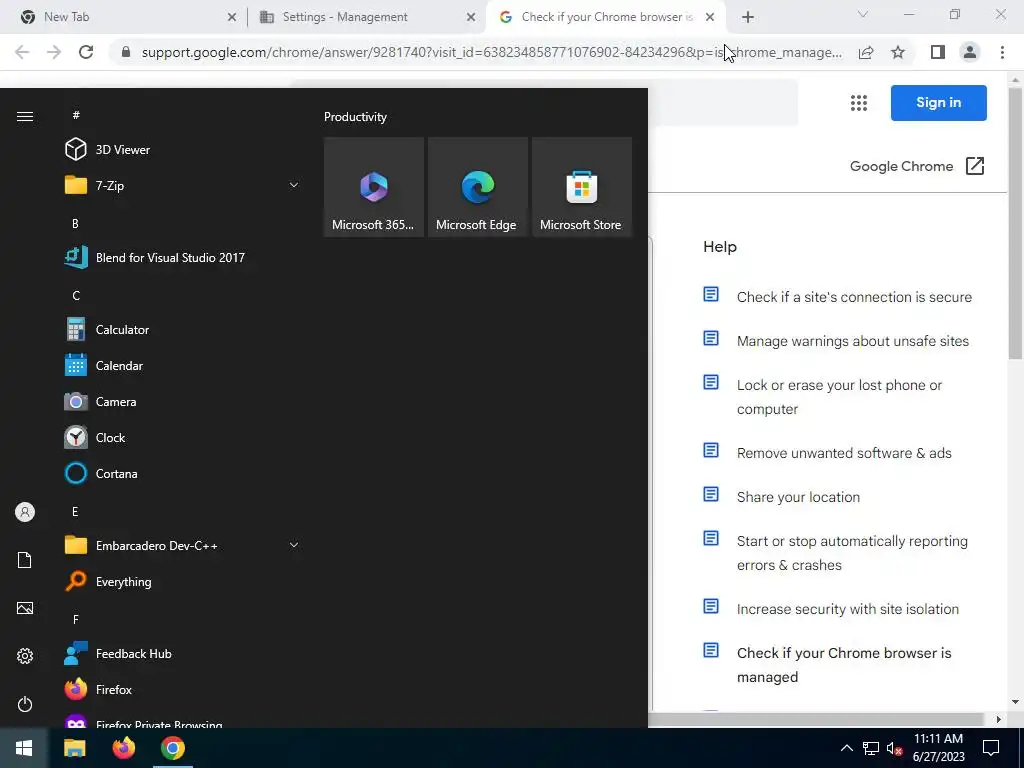Image resolution: width=1024 pixels, height=768 pixels.
Task: Open Feedback Hub
Action: coord(118,654)
